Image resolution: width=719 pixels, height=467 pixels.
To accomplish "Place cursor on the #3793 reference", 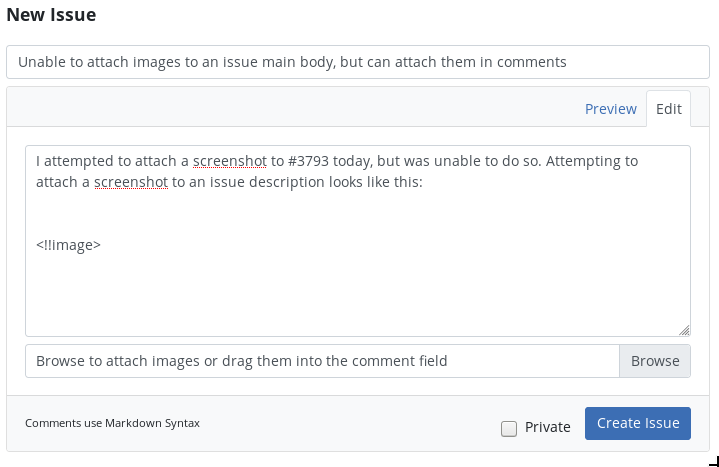I will [x=308, y=161].
